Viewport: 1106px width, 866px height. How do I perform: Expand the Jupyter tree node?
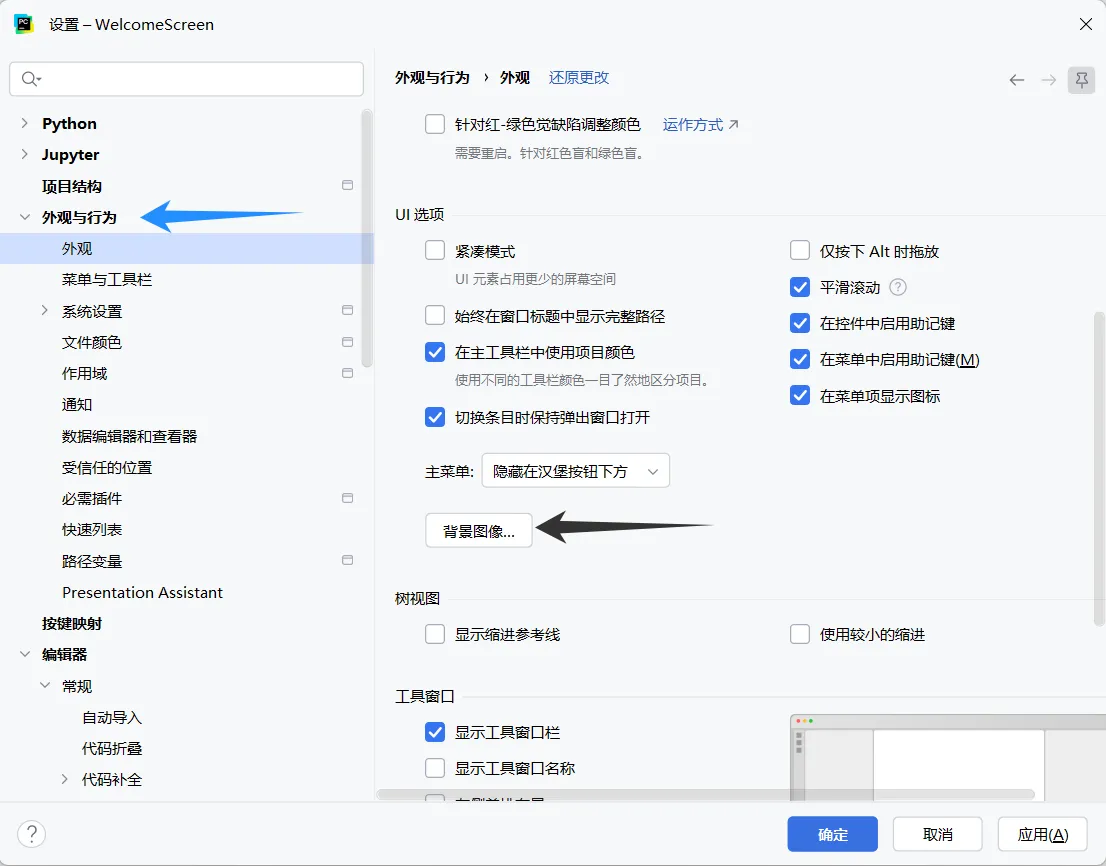[x=25, y=154]
